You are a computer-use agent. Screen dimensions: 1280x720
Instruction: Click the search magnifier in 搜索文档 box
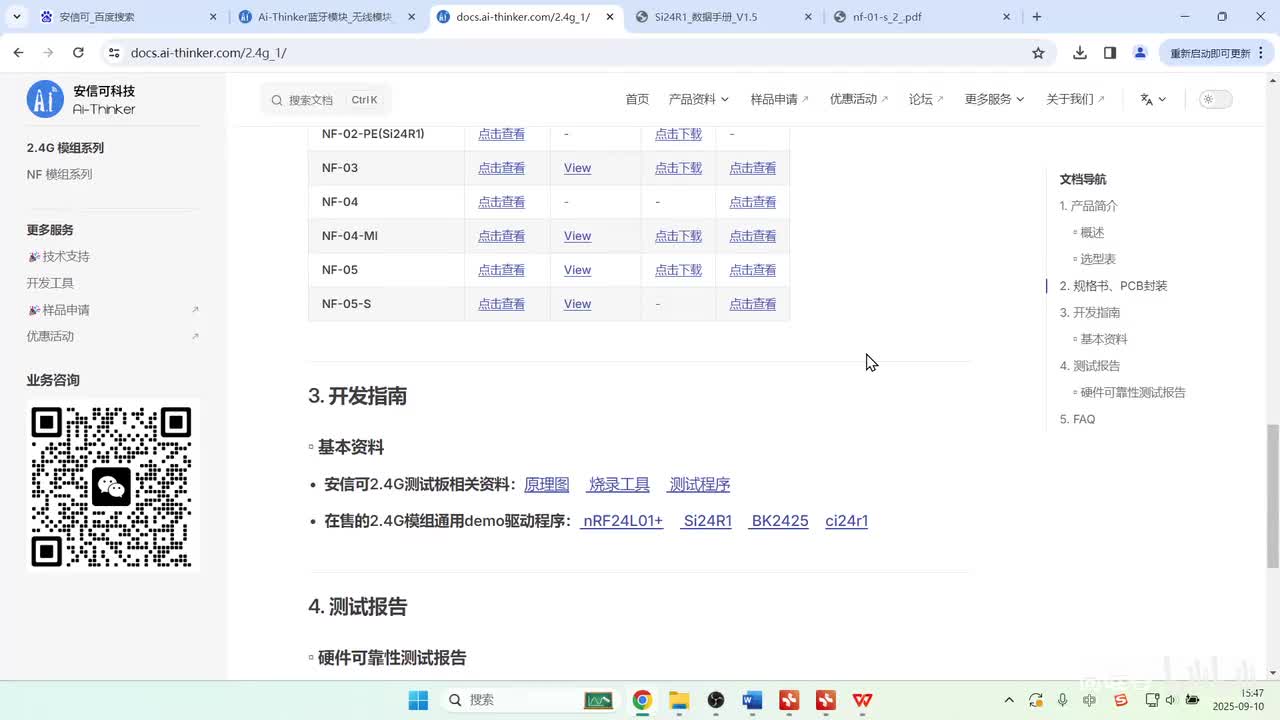(277, 100)
